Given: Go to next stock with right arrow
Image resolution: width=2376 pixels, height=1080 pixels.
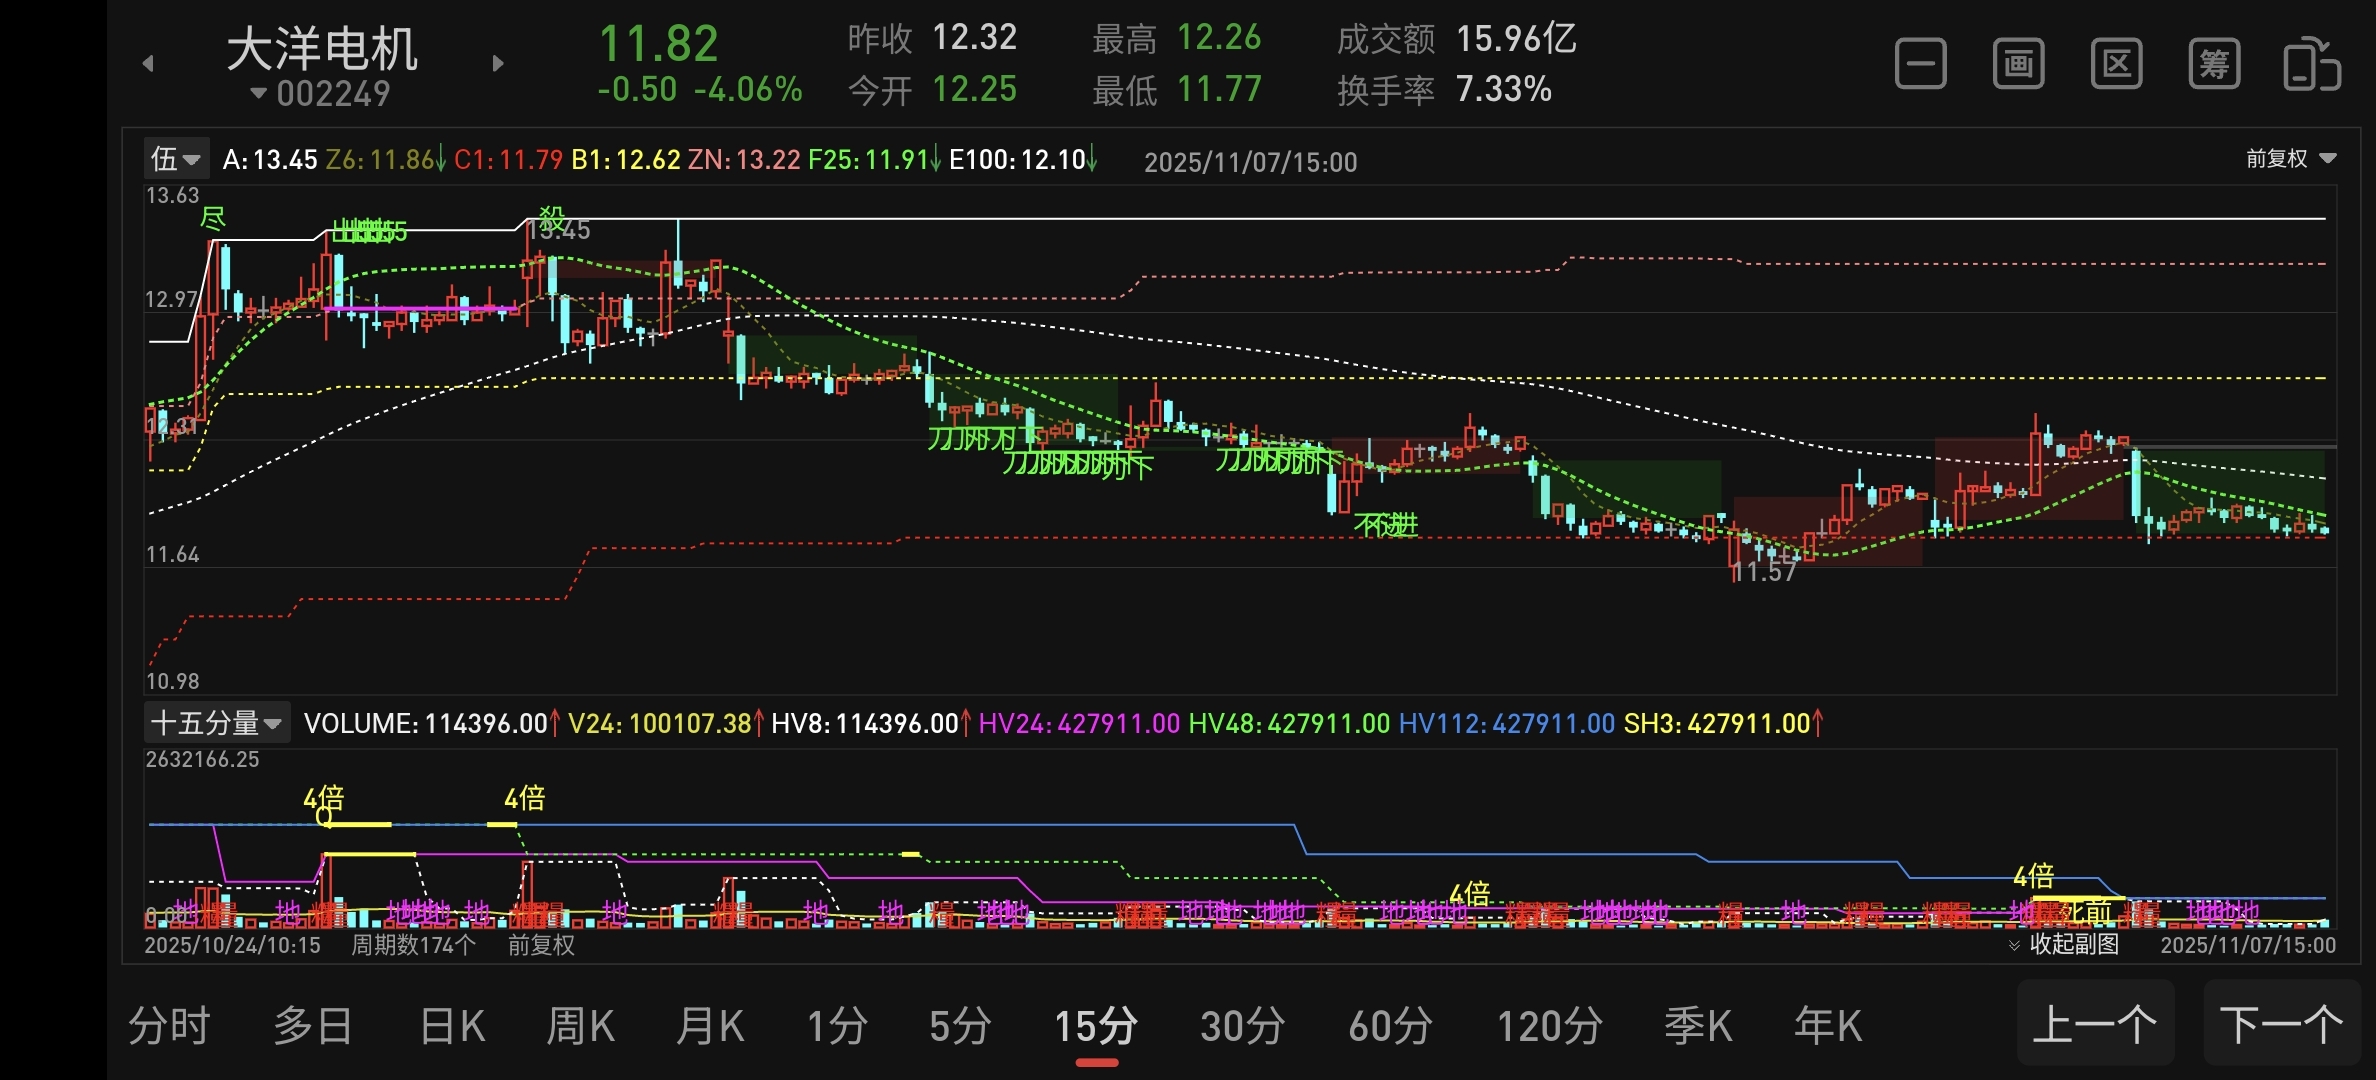Looking at the screenshot, I should coord(498,64).
